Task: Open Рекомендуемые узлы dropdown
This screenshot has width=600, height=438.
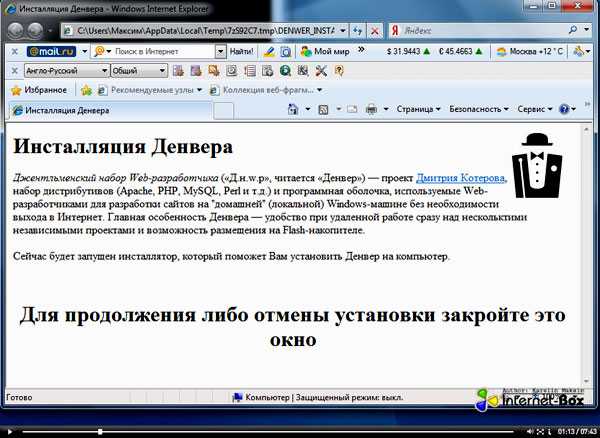Action: (150, 90)
